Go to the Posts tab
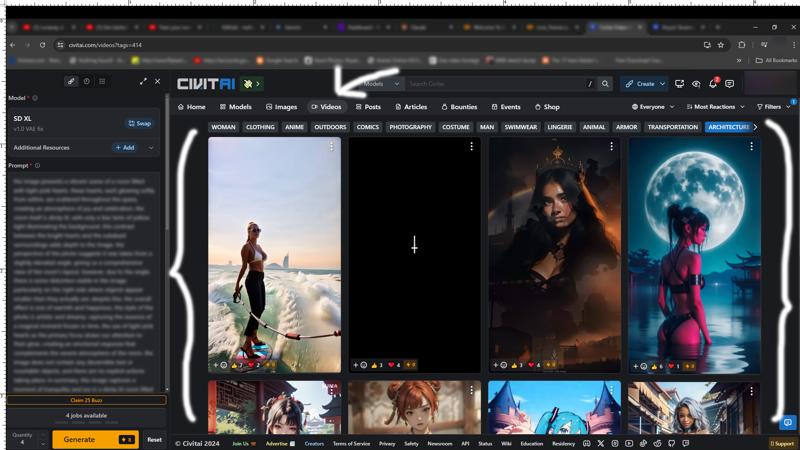The image size is (800, 450). coord(368,107)
